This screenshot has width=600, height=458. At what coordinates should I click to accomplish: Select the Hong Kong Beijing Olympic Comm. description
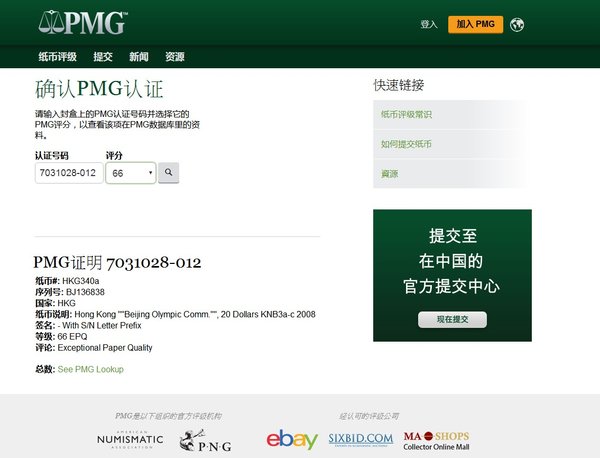pyautogui.click(x=195, y=315)
